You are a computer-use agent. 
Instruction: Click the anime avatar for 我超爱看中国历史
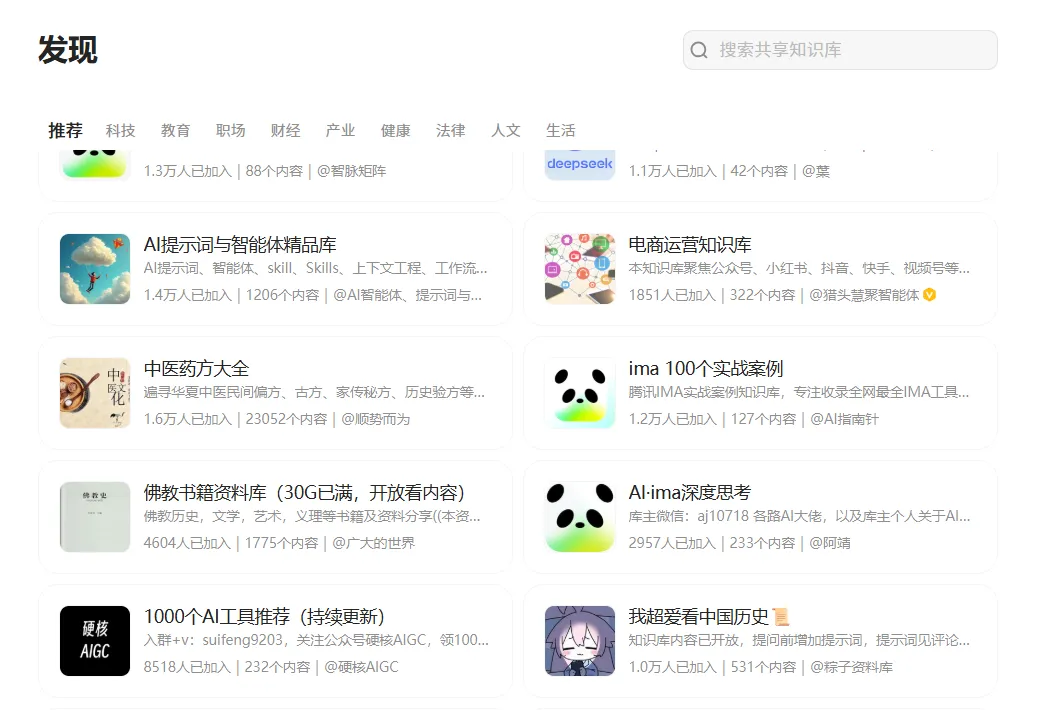click(x=580, y=641)
